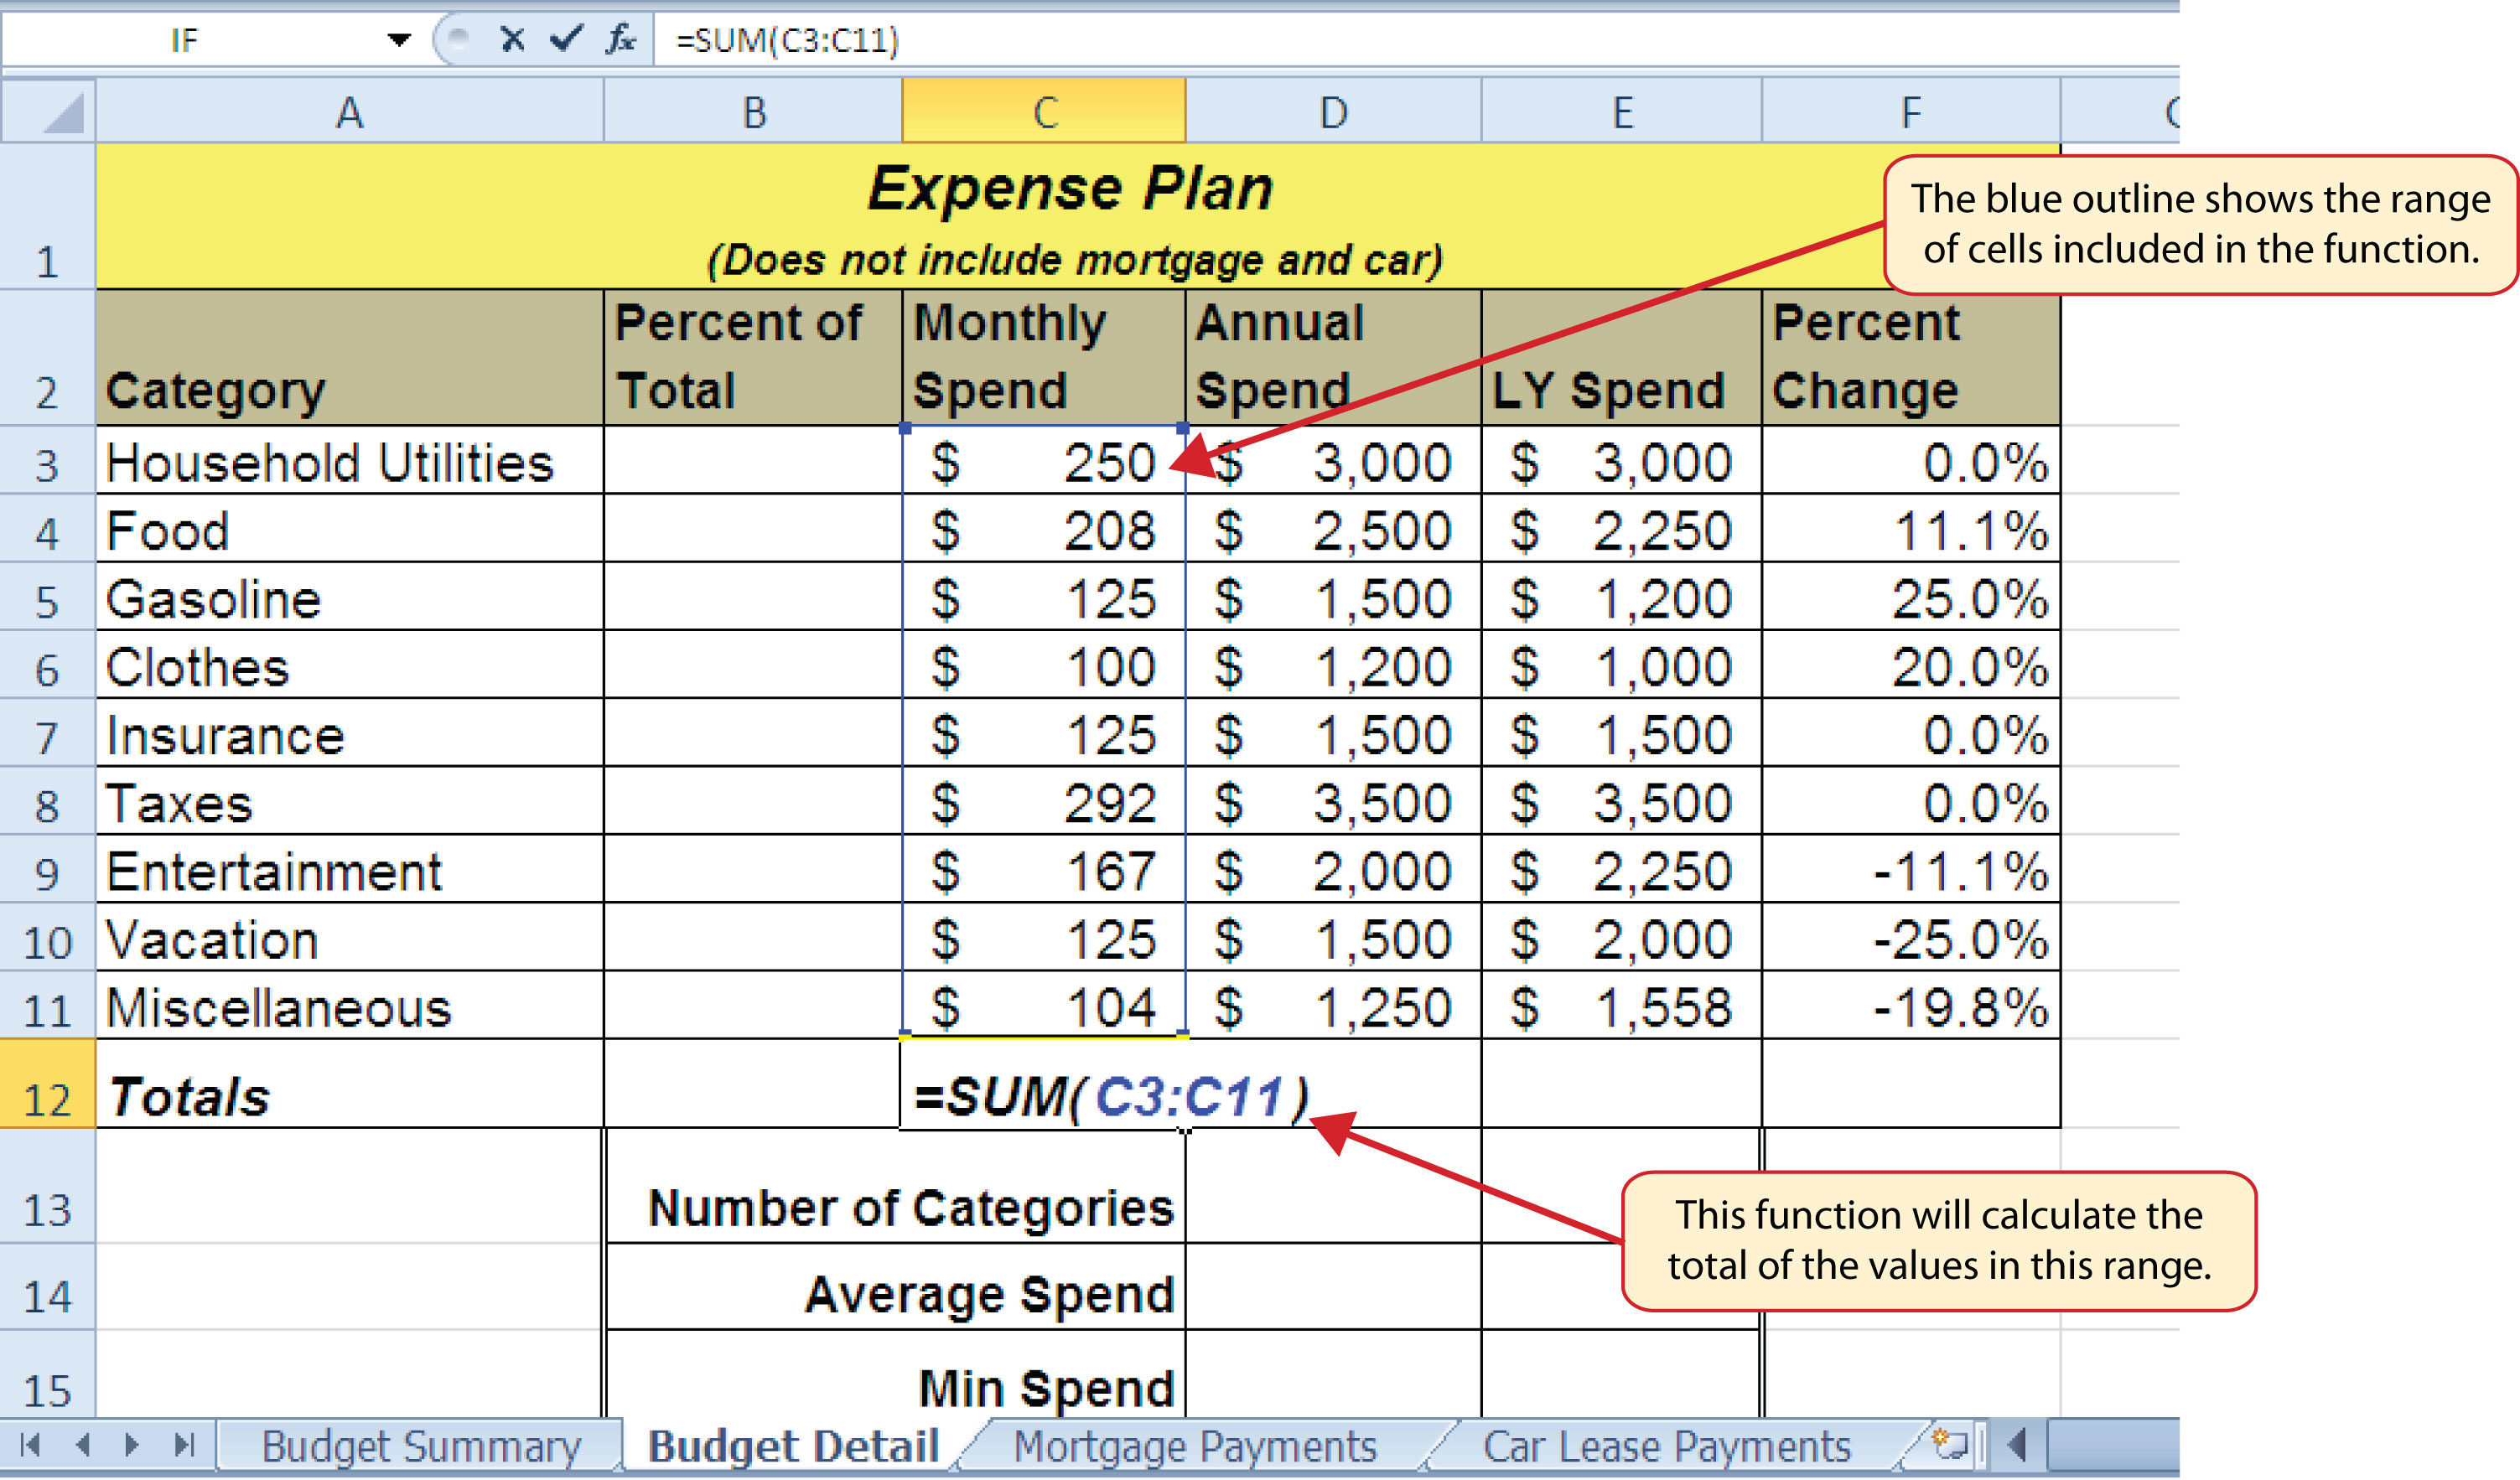This screenshot has width=2520, height=1480.
Task: Click the horizontal scrollbar left arrow
Action: (x=2017, y=1444)
